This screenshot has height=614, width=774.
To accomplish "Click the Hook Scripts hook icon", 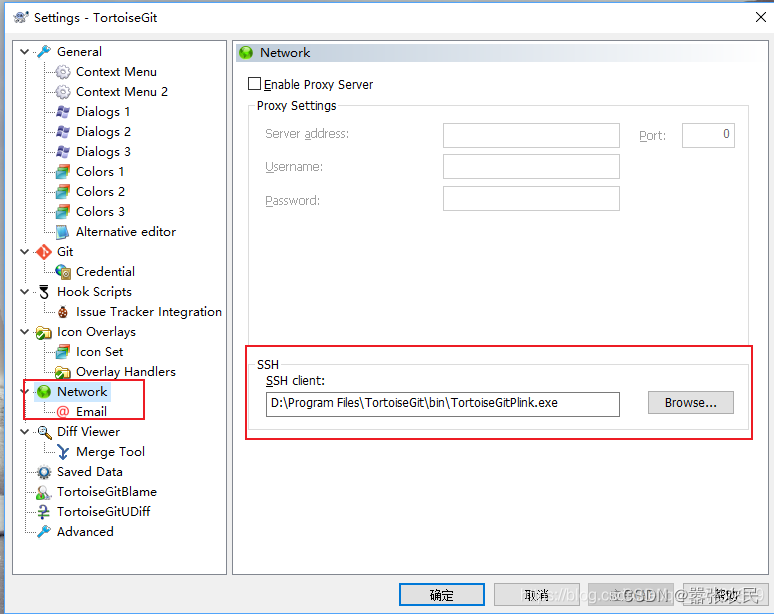I will click(x=44, y=292).
